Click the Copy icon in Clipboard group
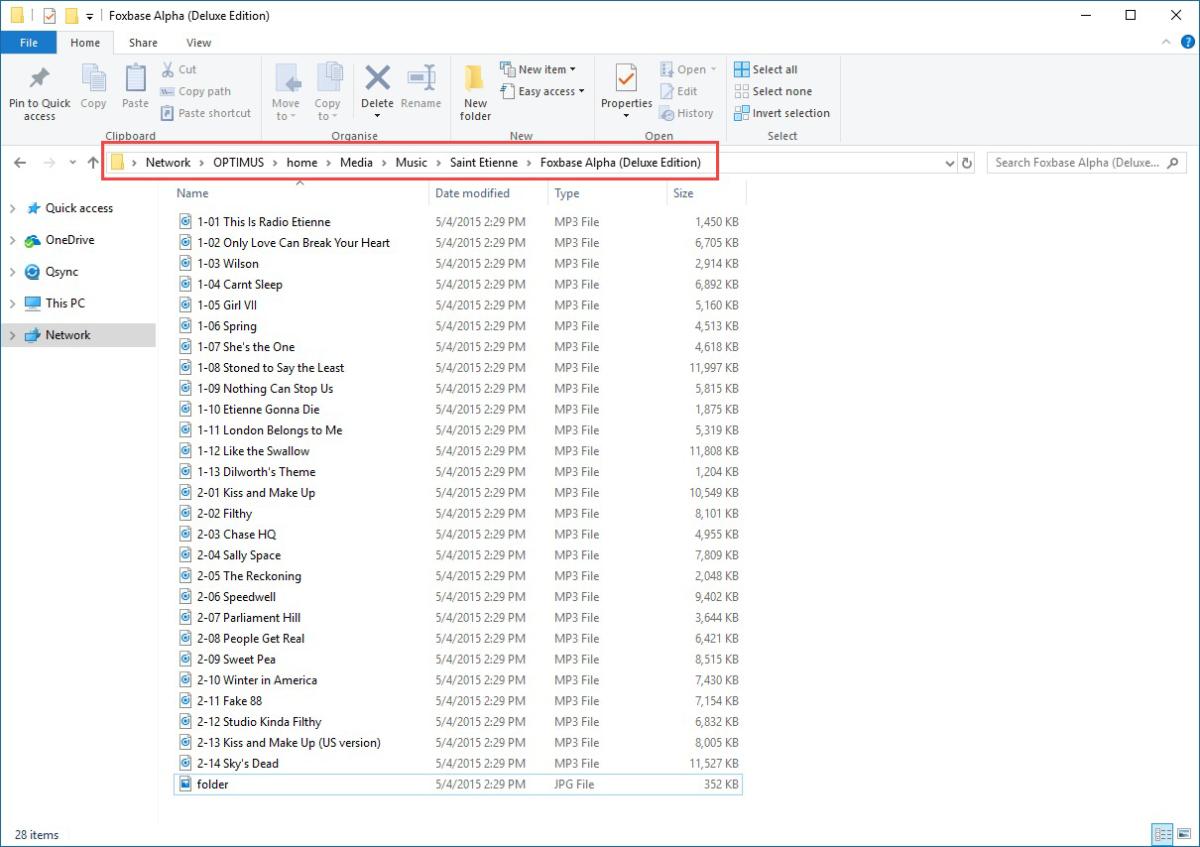 (x=93, y=78)
